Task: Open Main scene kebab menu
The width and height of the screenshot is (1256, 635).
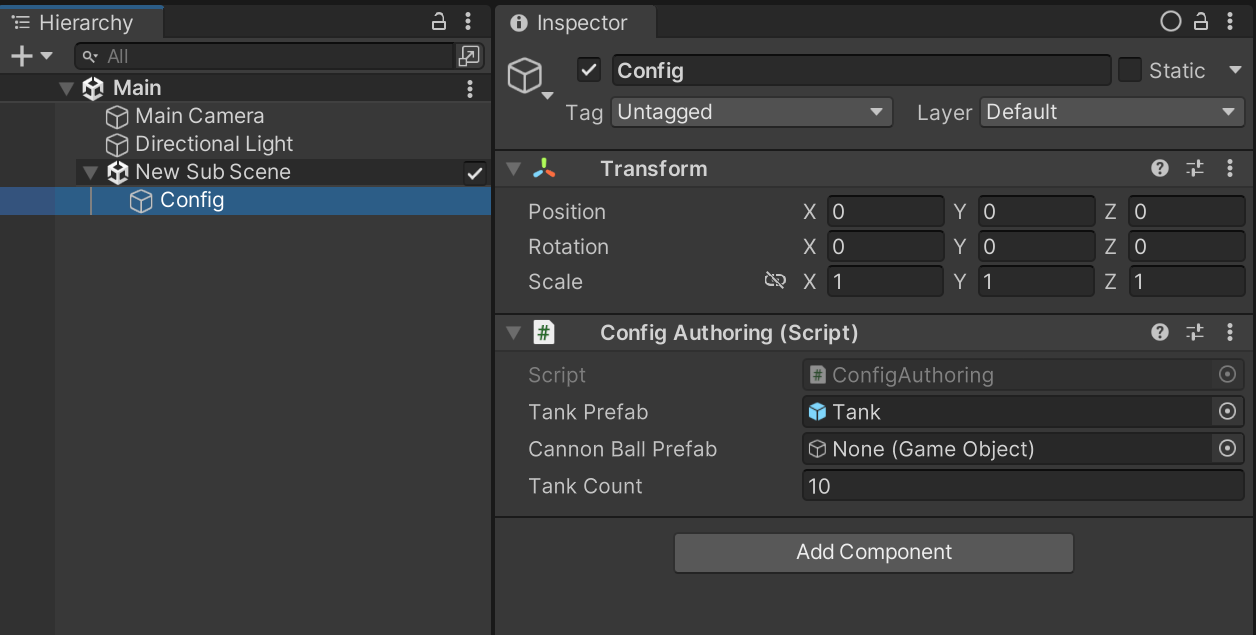Action: coord(470,89)
